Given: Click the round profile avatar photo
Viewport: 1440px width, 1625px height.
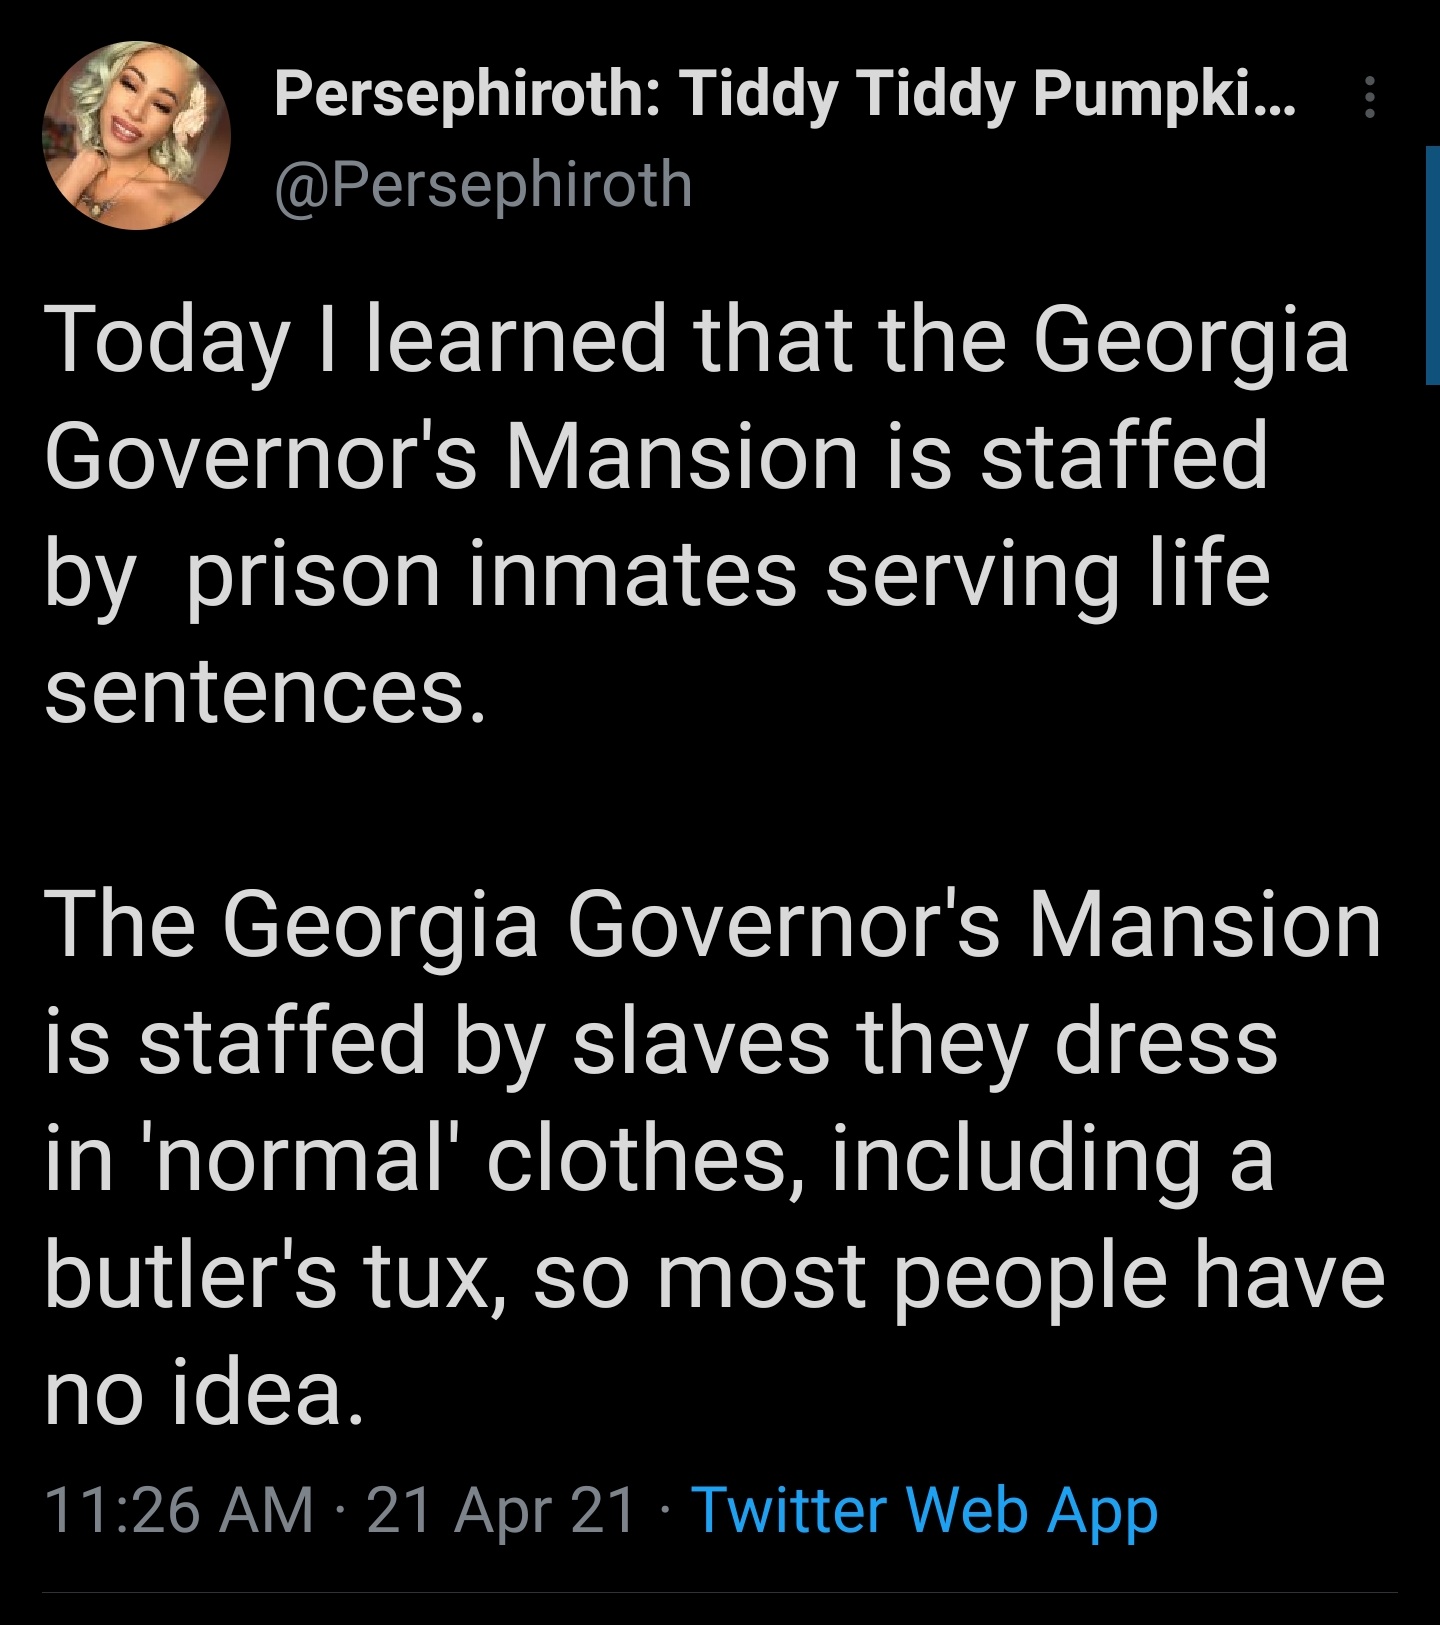Looking at the screenshot, I should [x=137, y=135].
